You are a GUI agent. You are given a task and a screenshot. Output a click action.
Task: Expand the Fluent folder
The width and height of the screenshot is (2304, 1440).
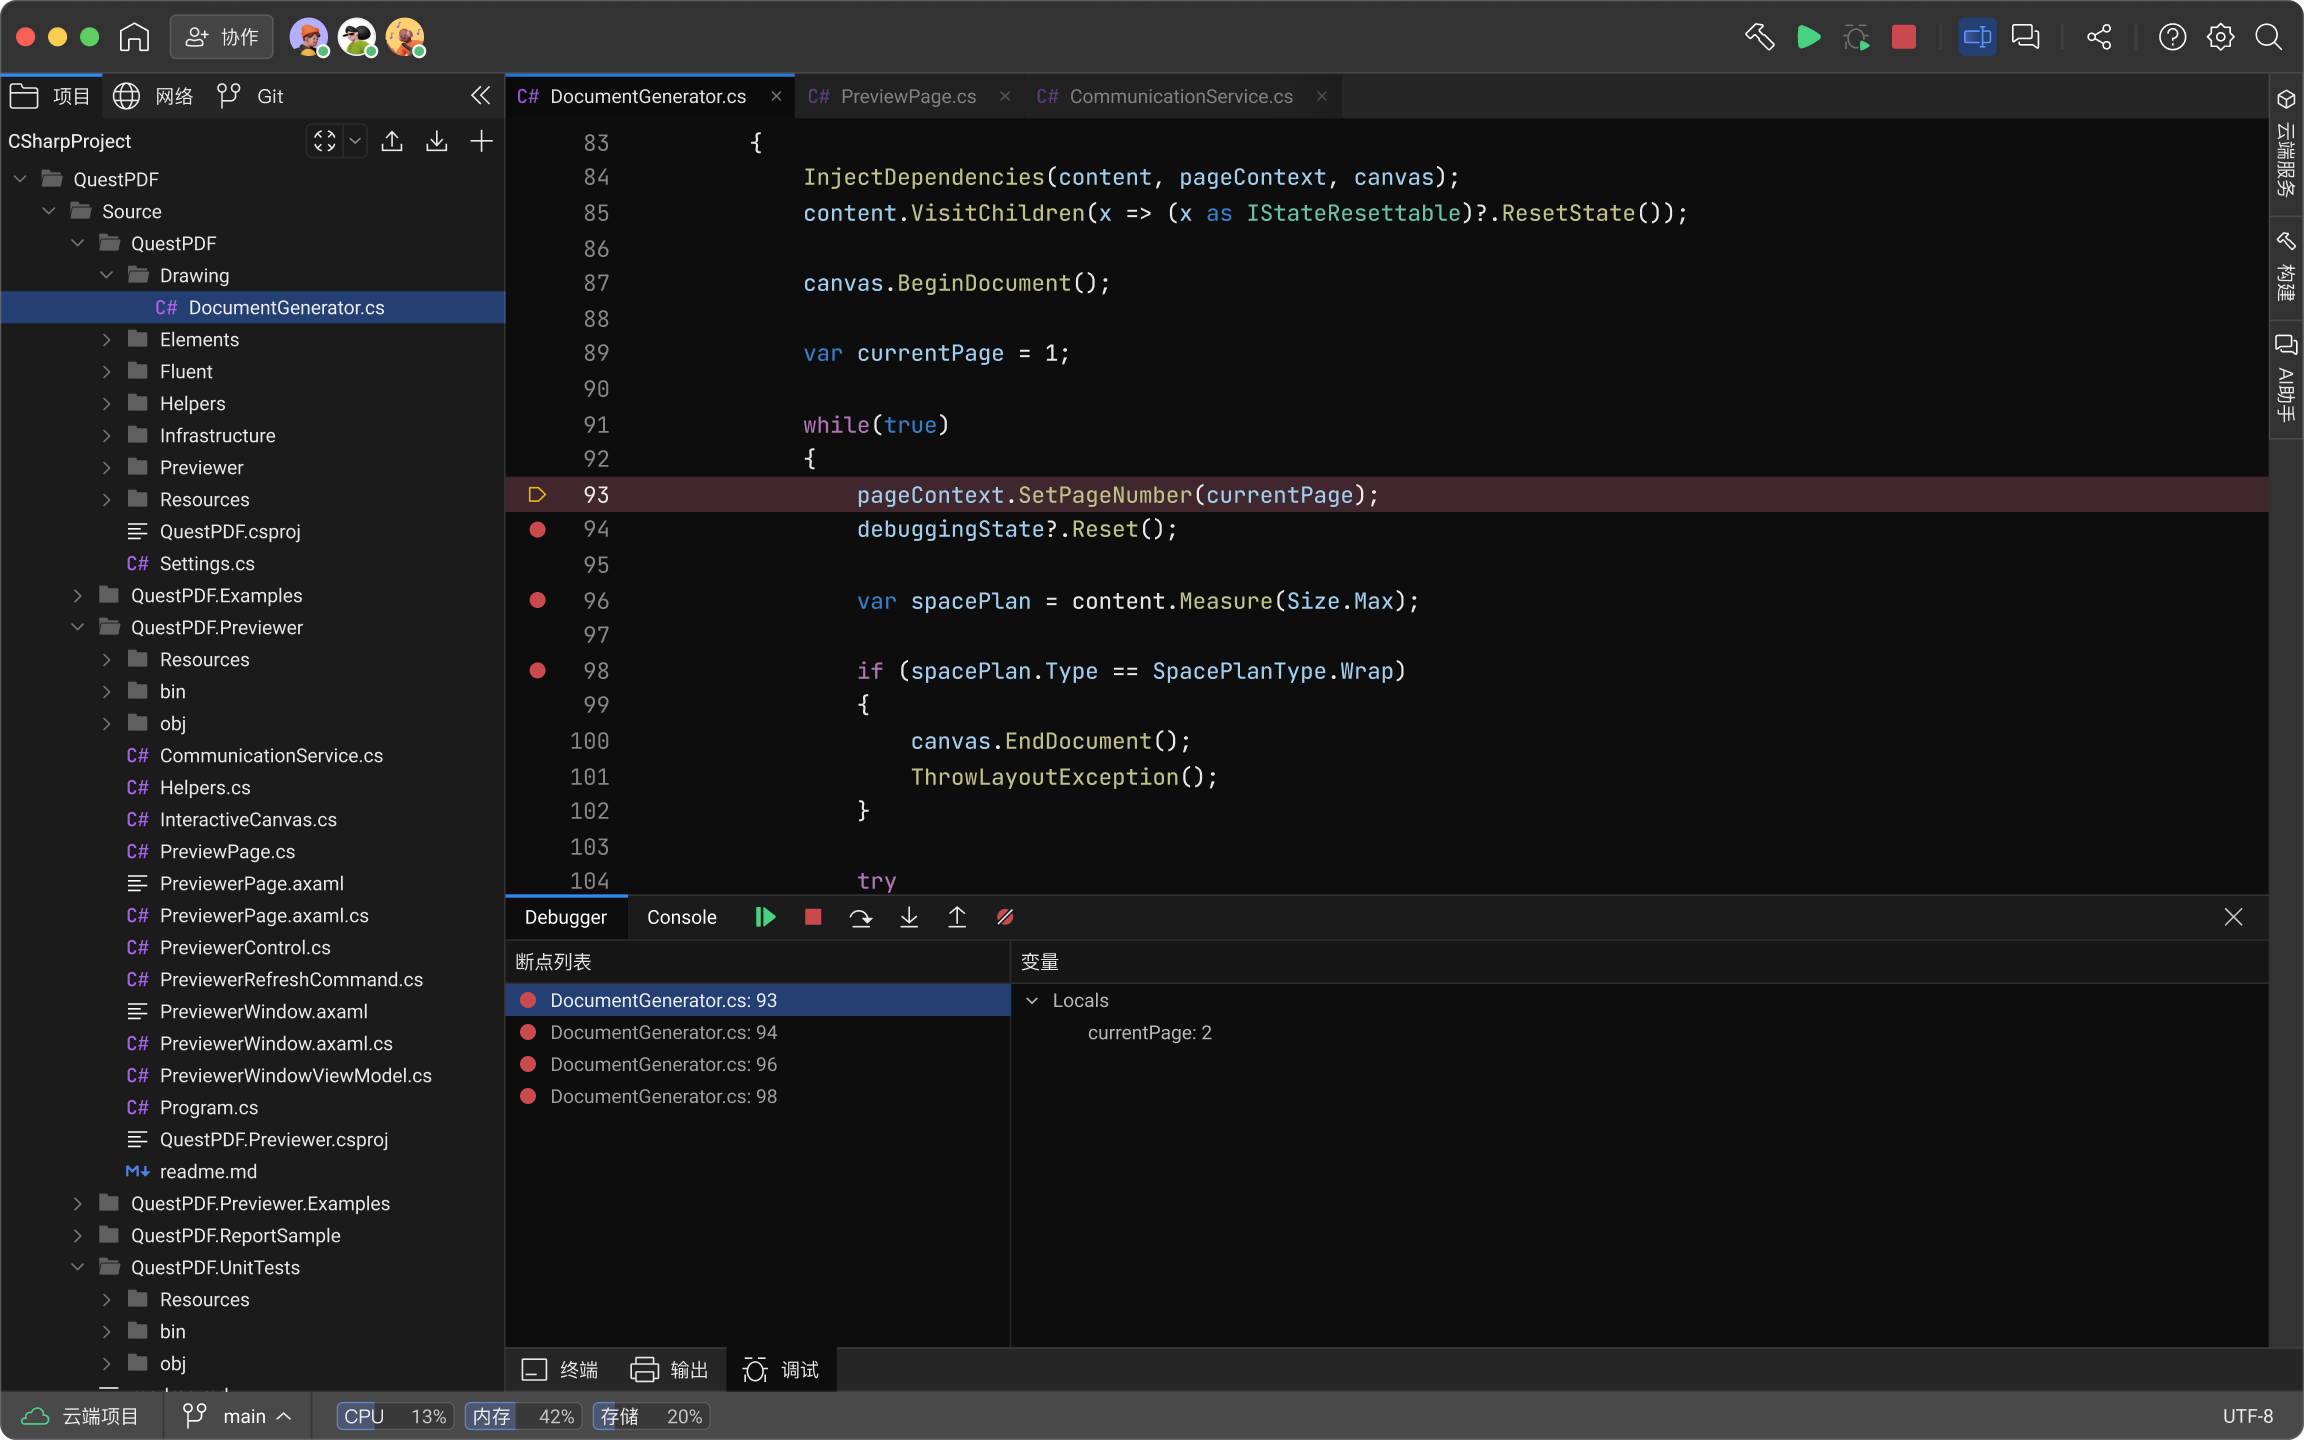coord(107,371)
